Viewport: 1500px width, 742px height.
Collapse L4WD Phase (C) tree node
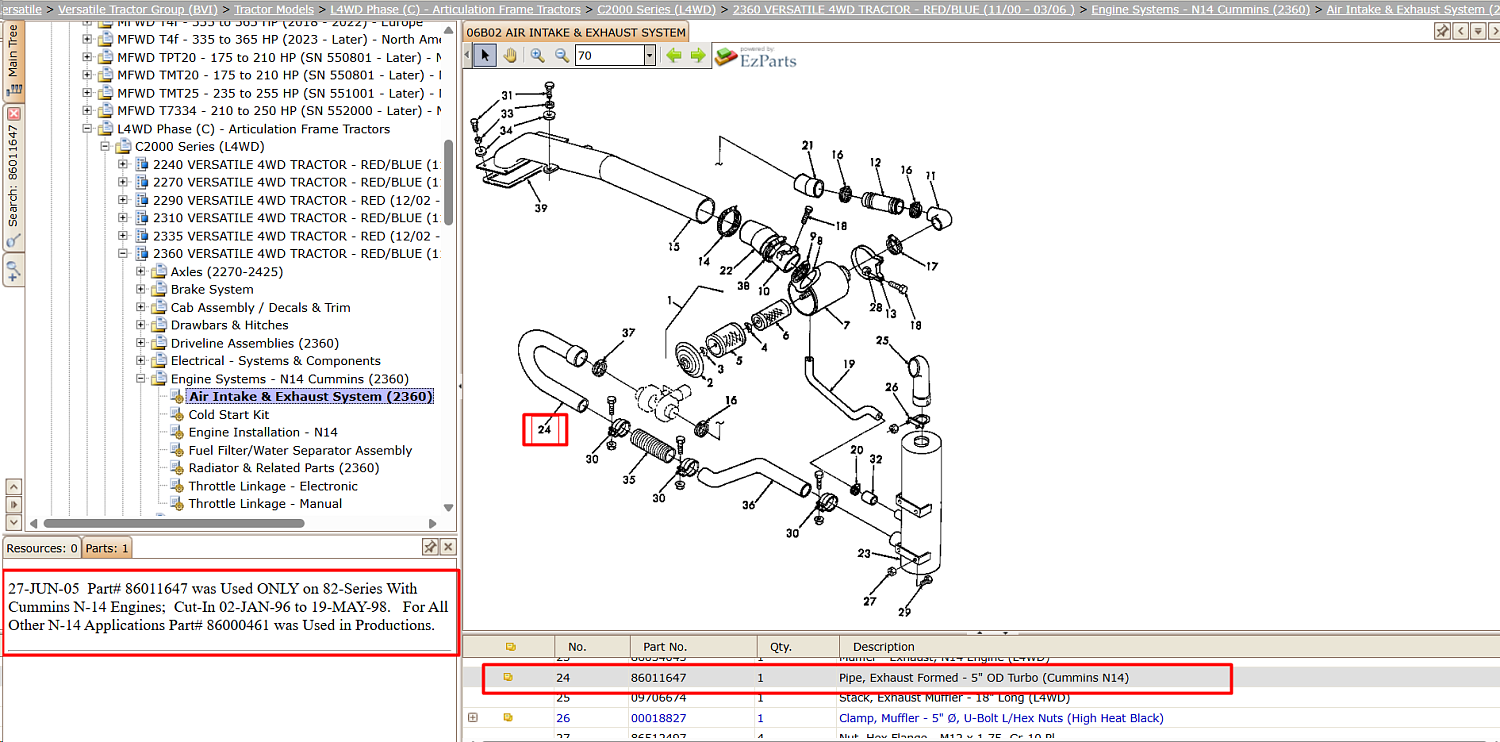coord(87,129)
